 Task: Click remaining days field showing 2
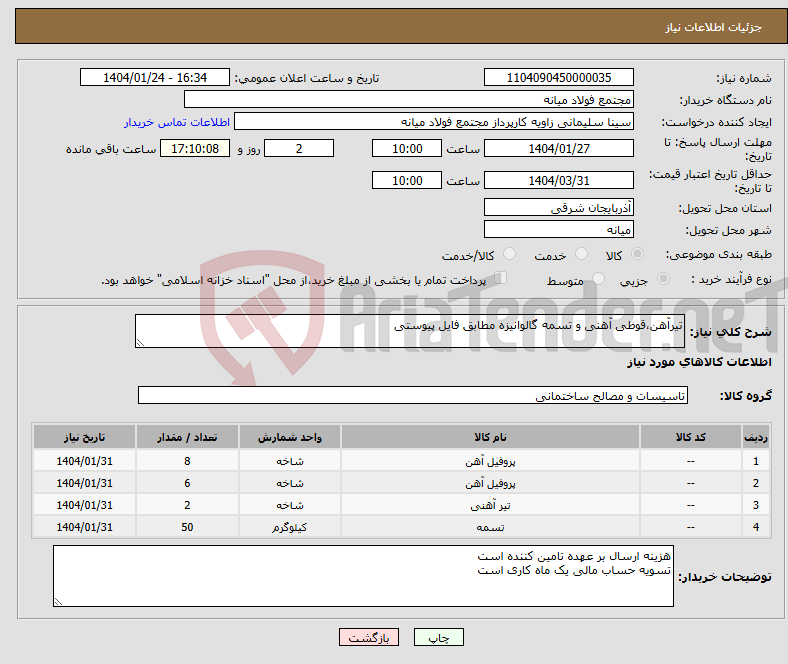pyautogui.click(x=299, y=148)
